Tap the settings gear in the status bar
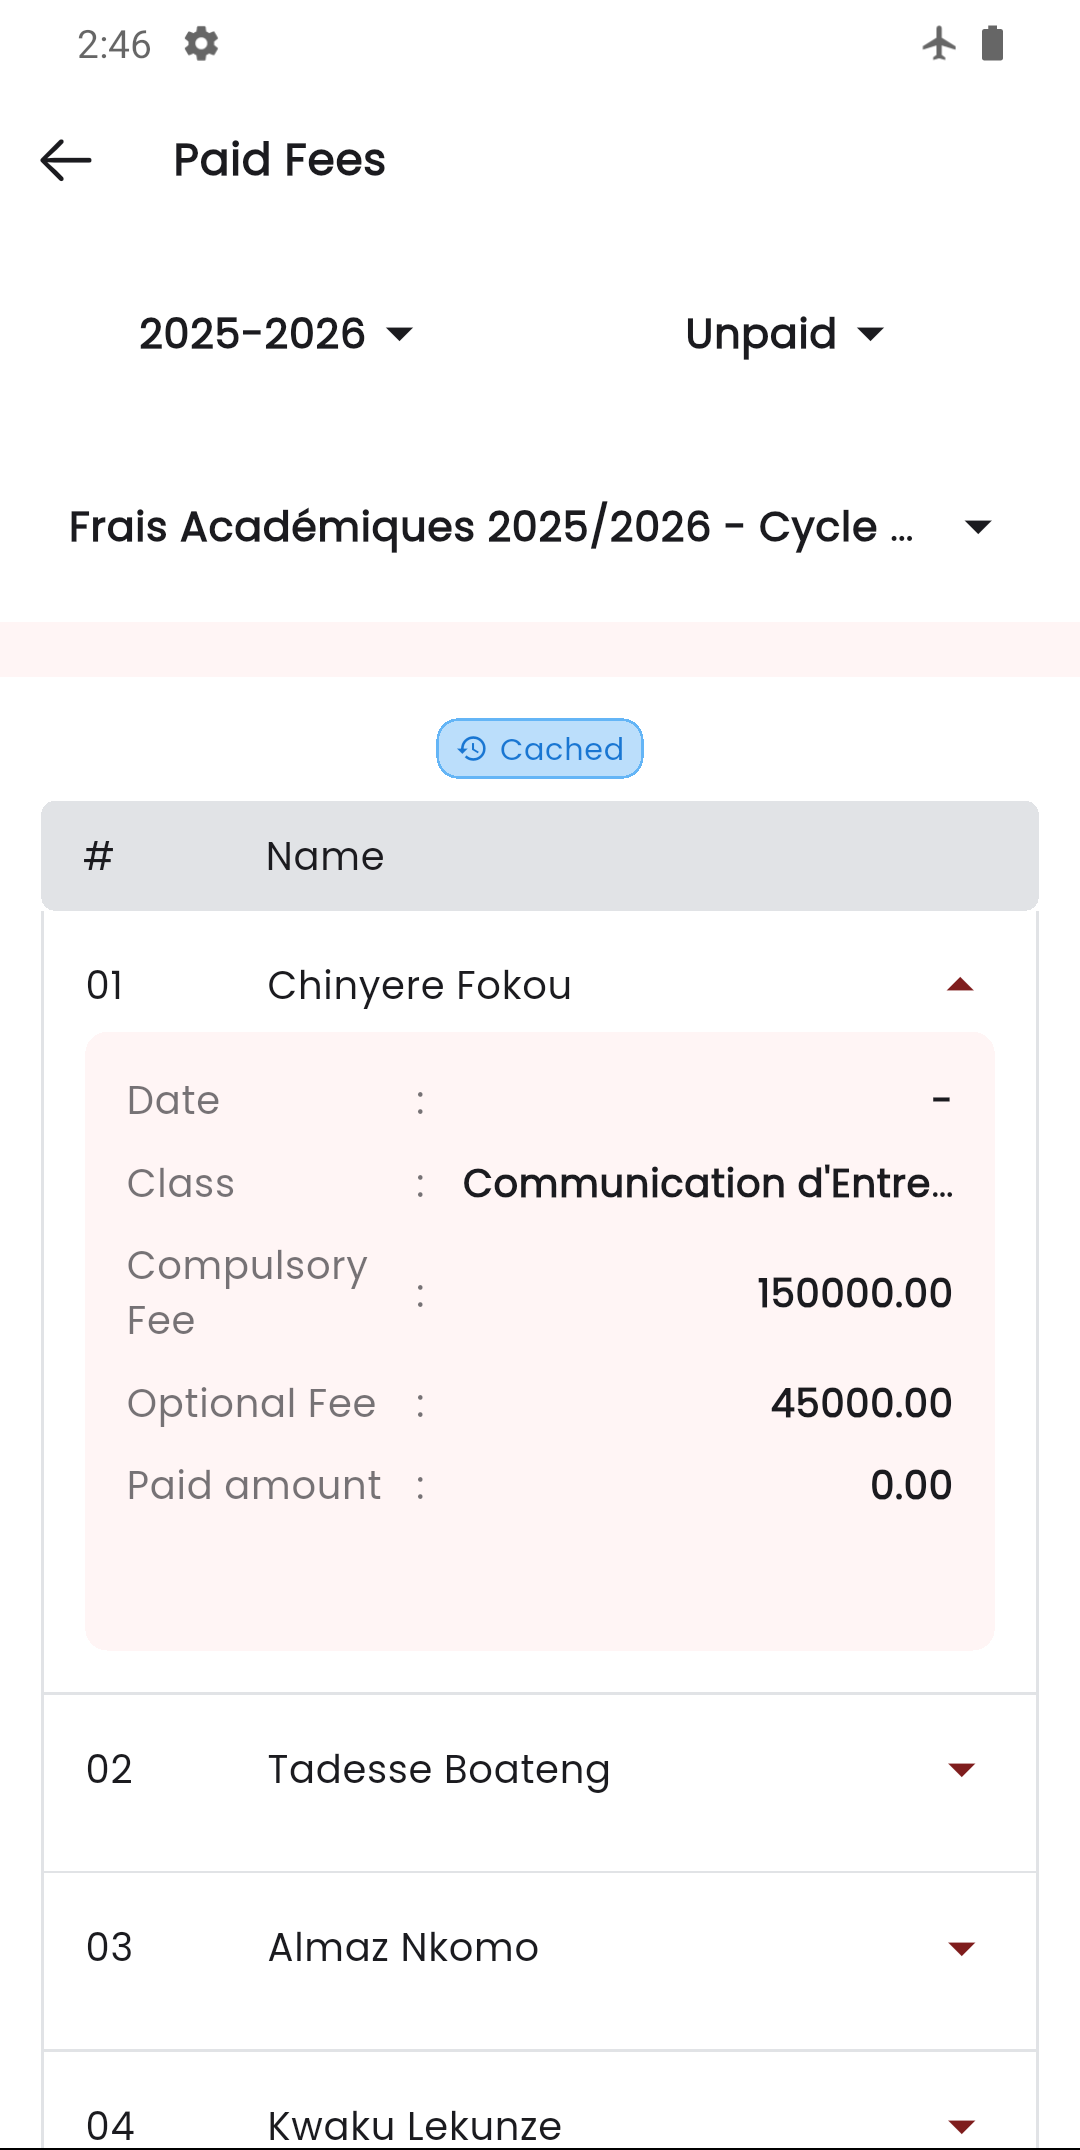 click(200, 43)
